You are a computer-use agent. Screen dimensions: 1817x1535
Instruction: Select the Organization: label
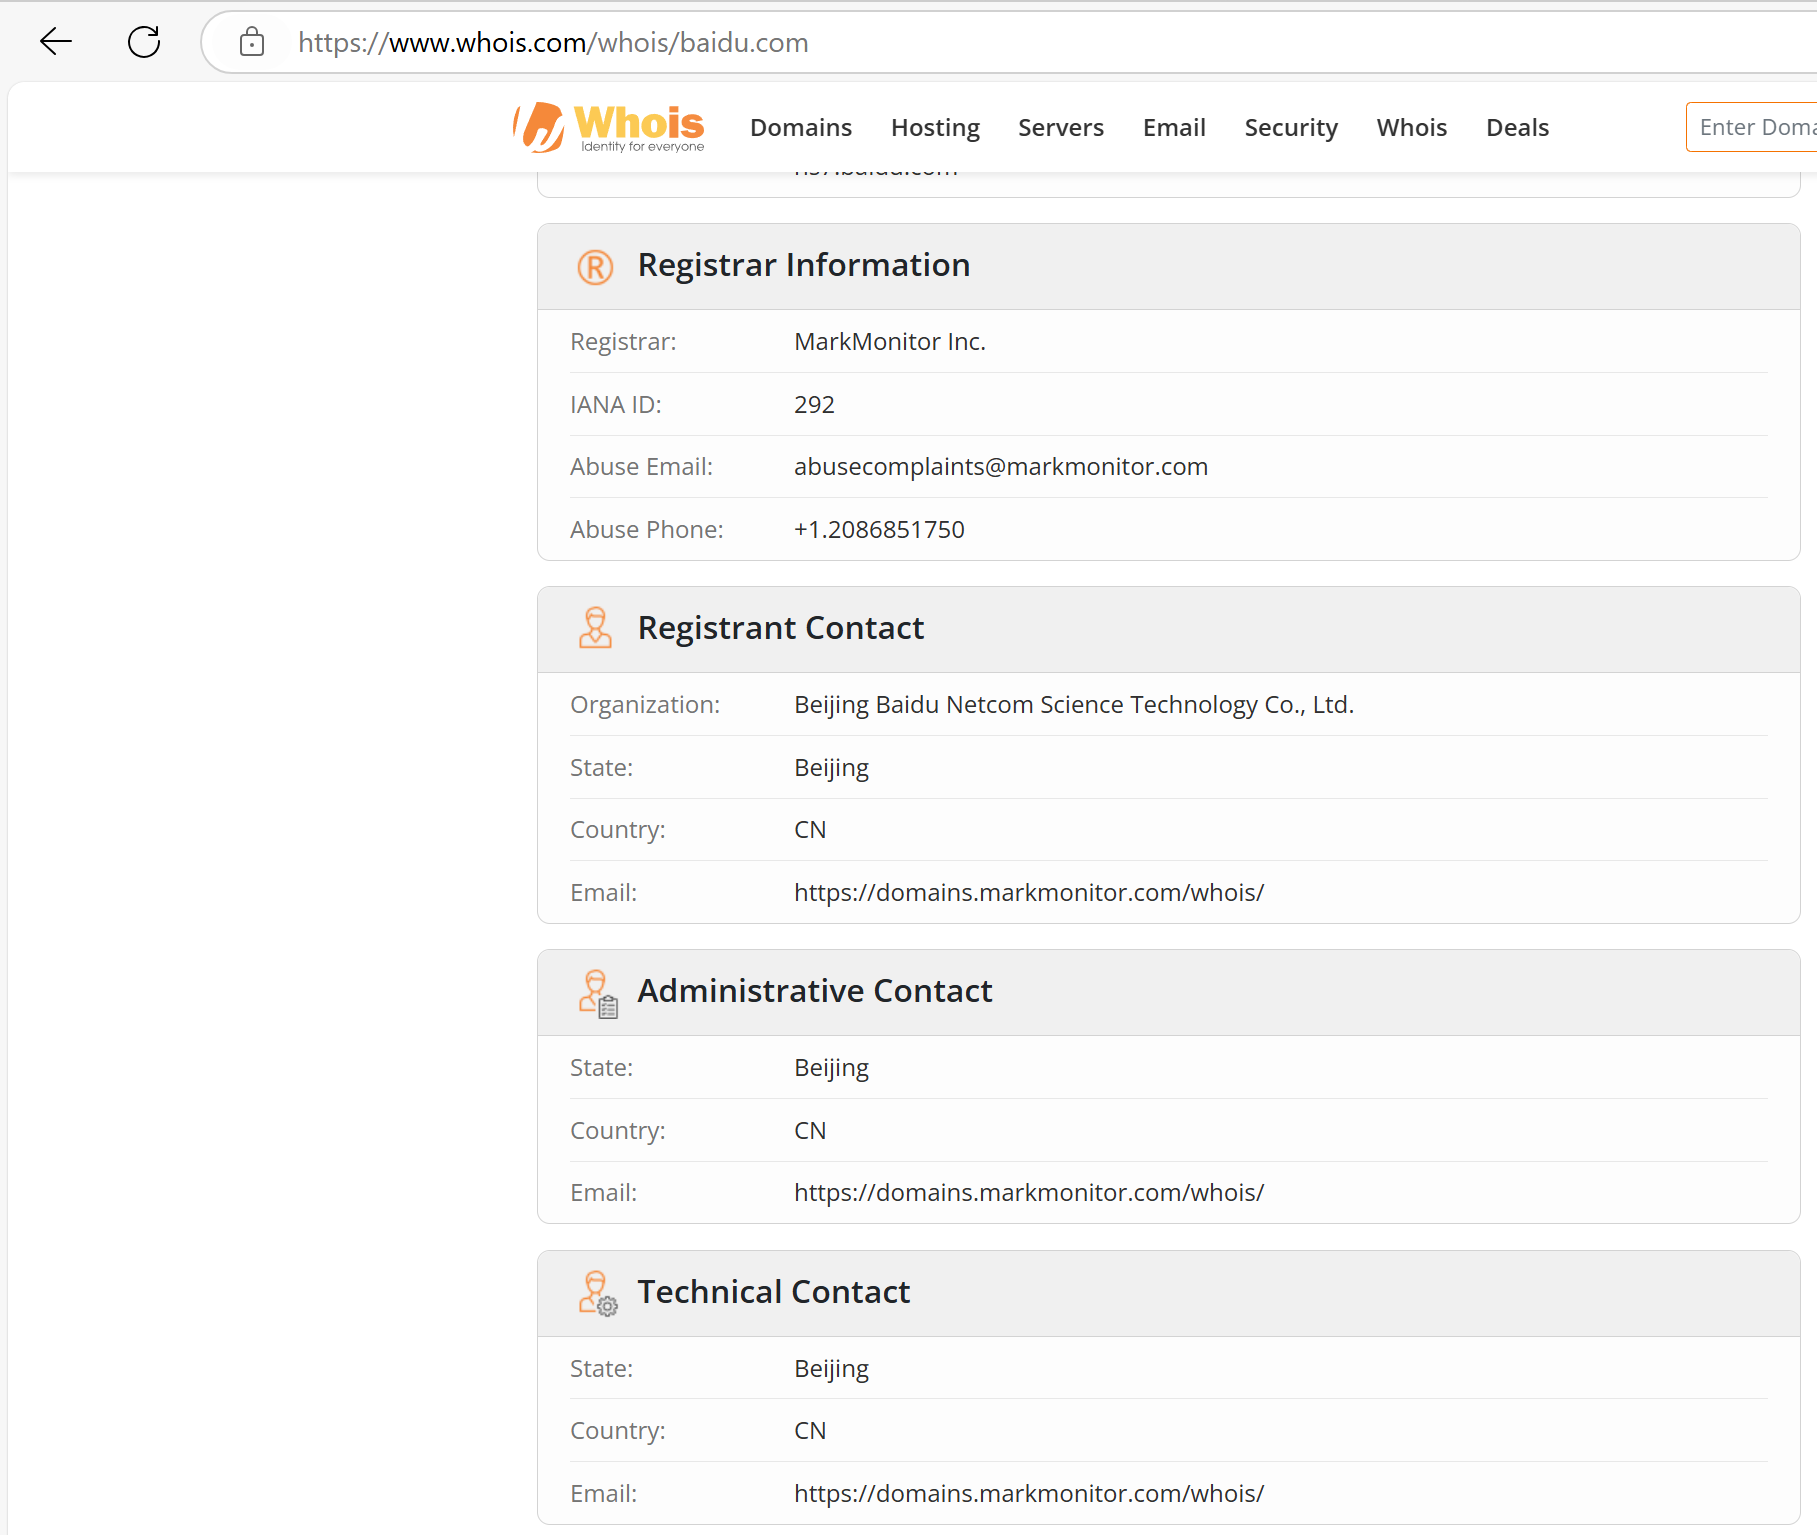(645, 705)
